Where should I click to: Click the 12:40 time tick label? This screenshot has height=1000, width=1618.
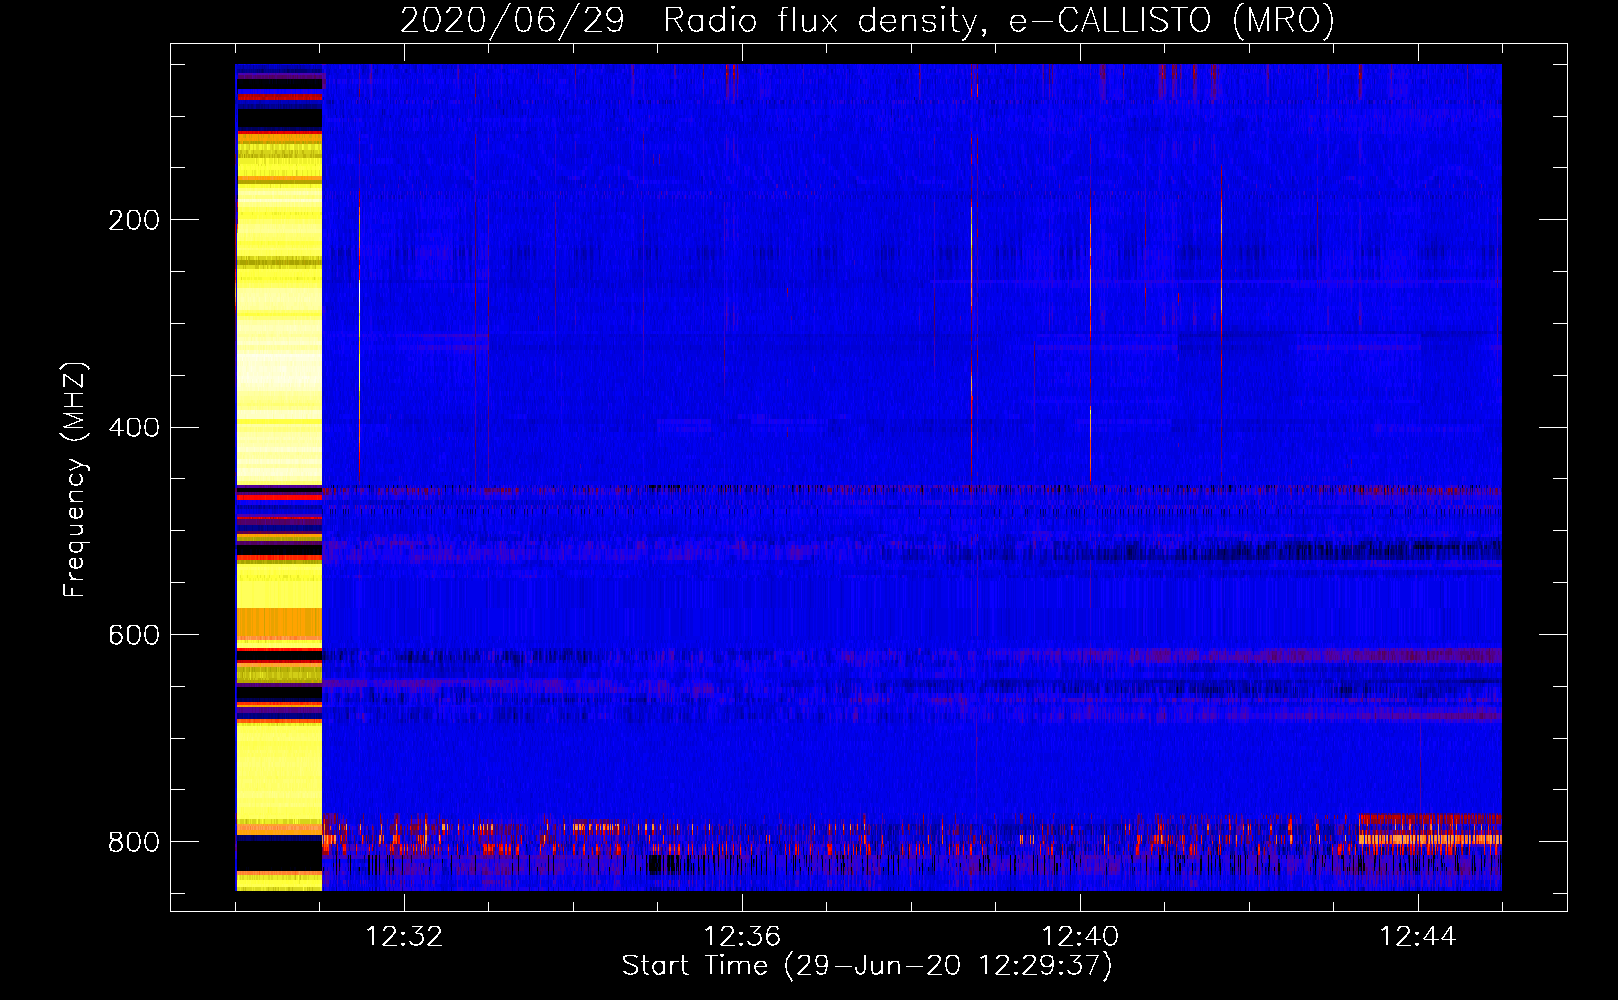[x=1080, y=937]
